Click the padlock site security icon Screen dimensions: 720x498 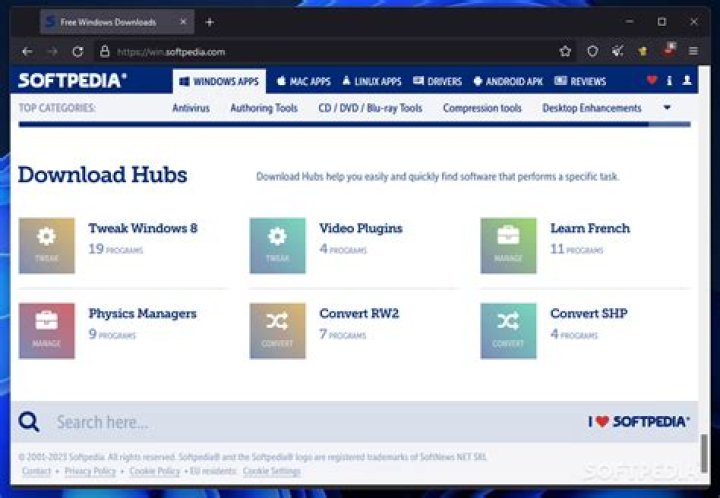pos(105,51)
